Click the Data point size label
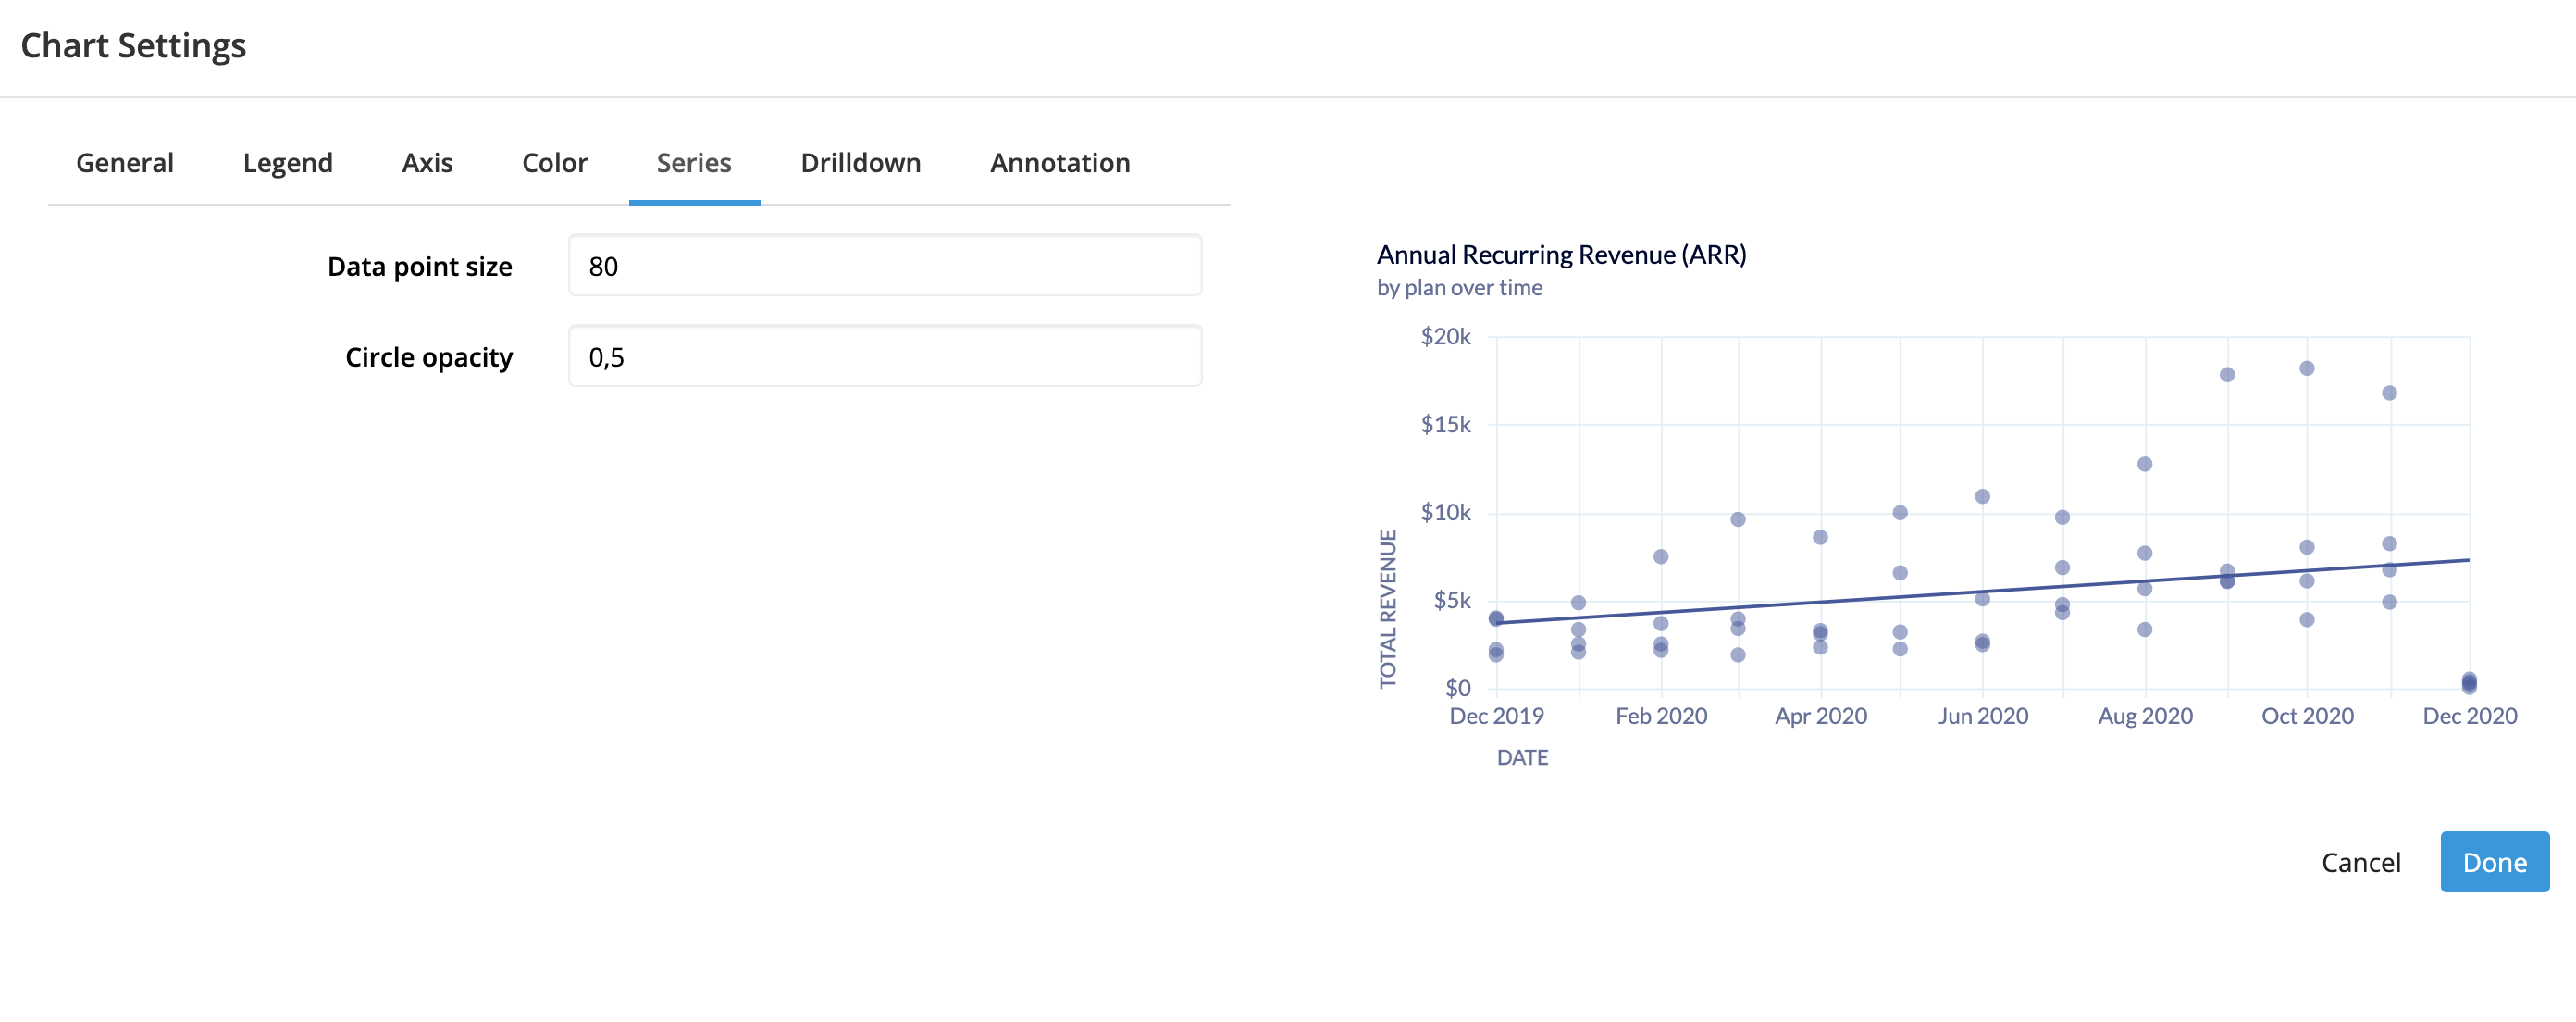The height and width of the screenshot is (1022, 2576). coord(419,267)
